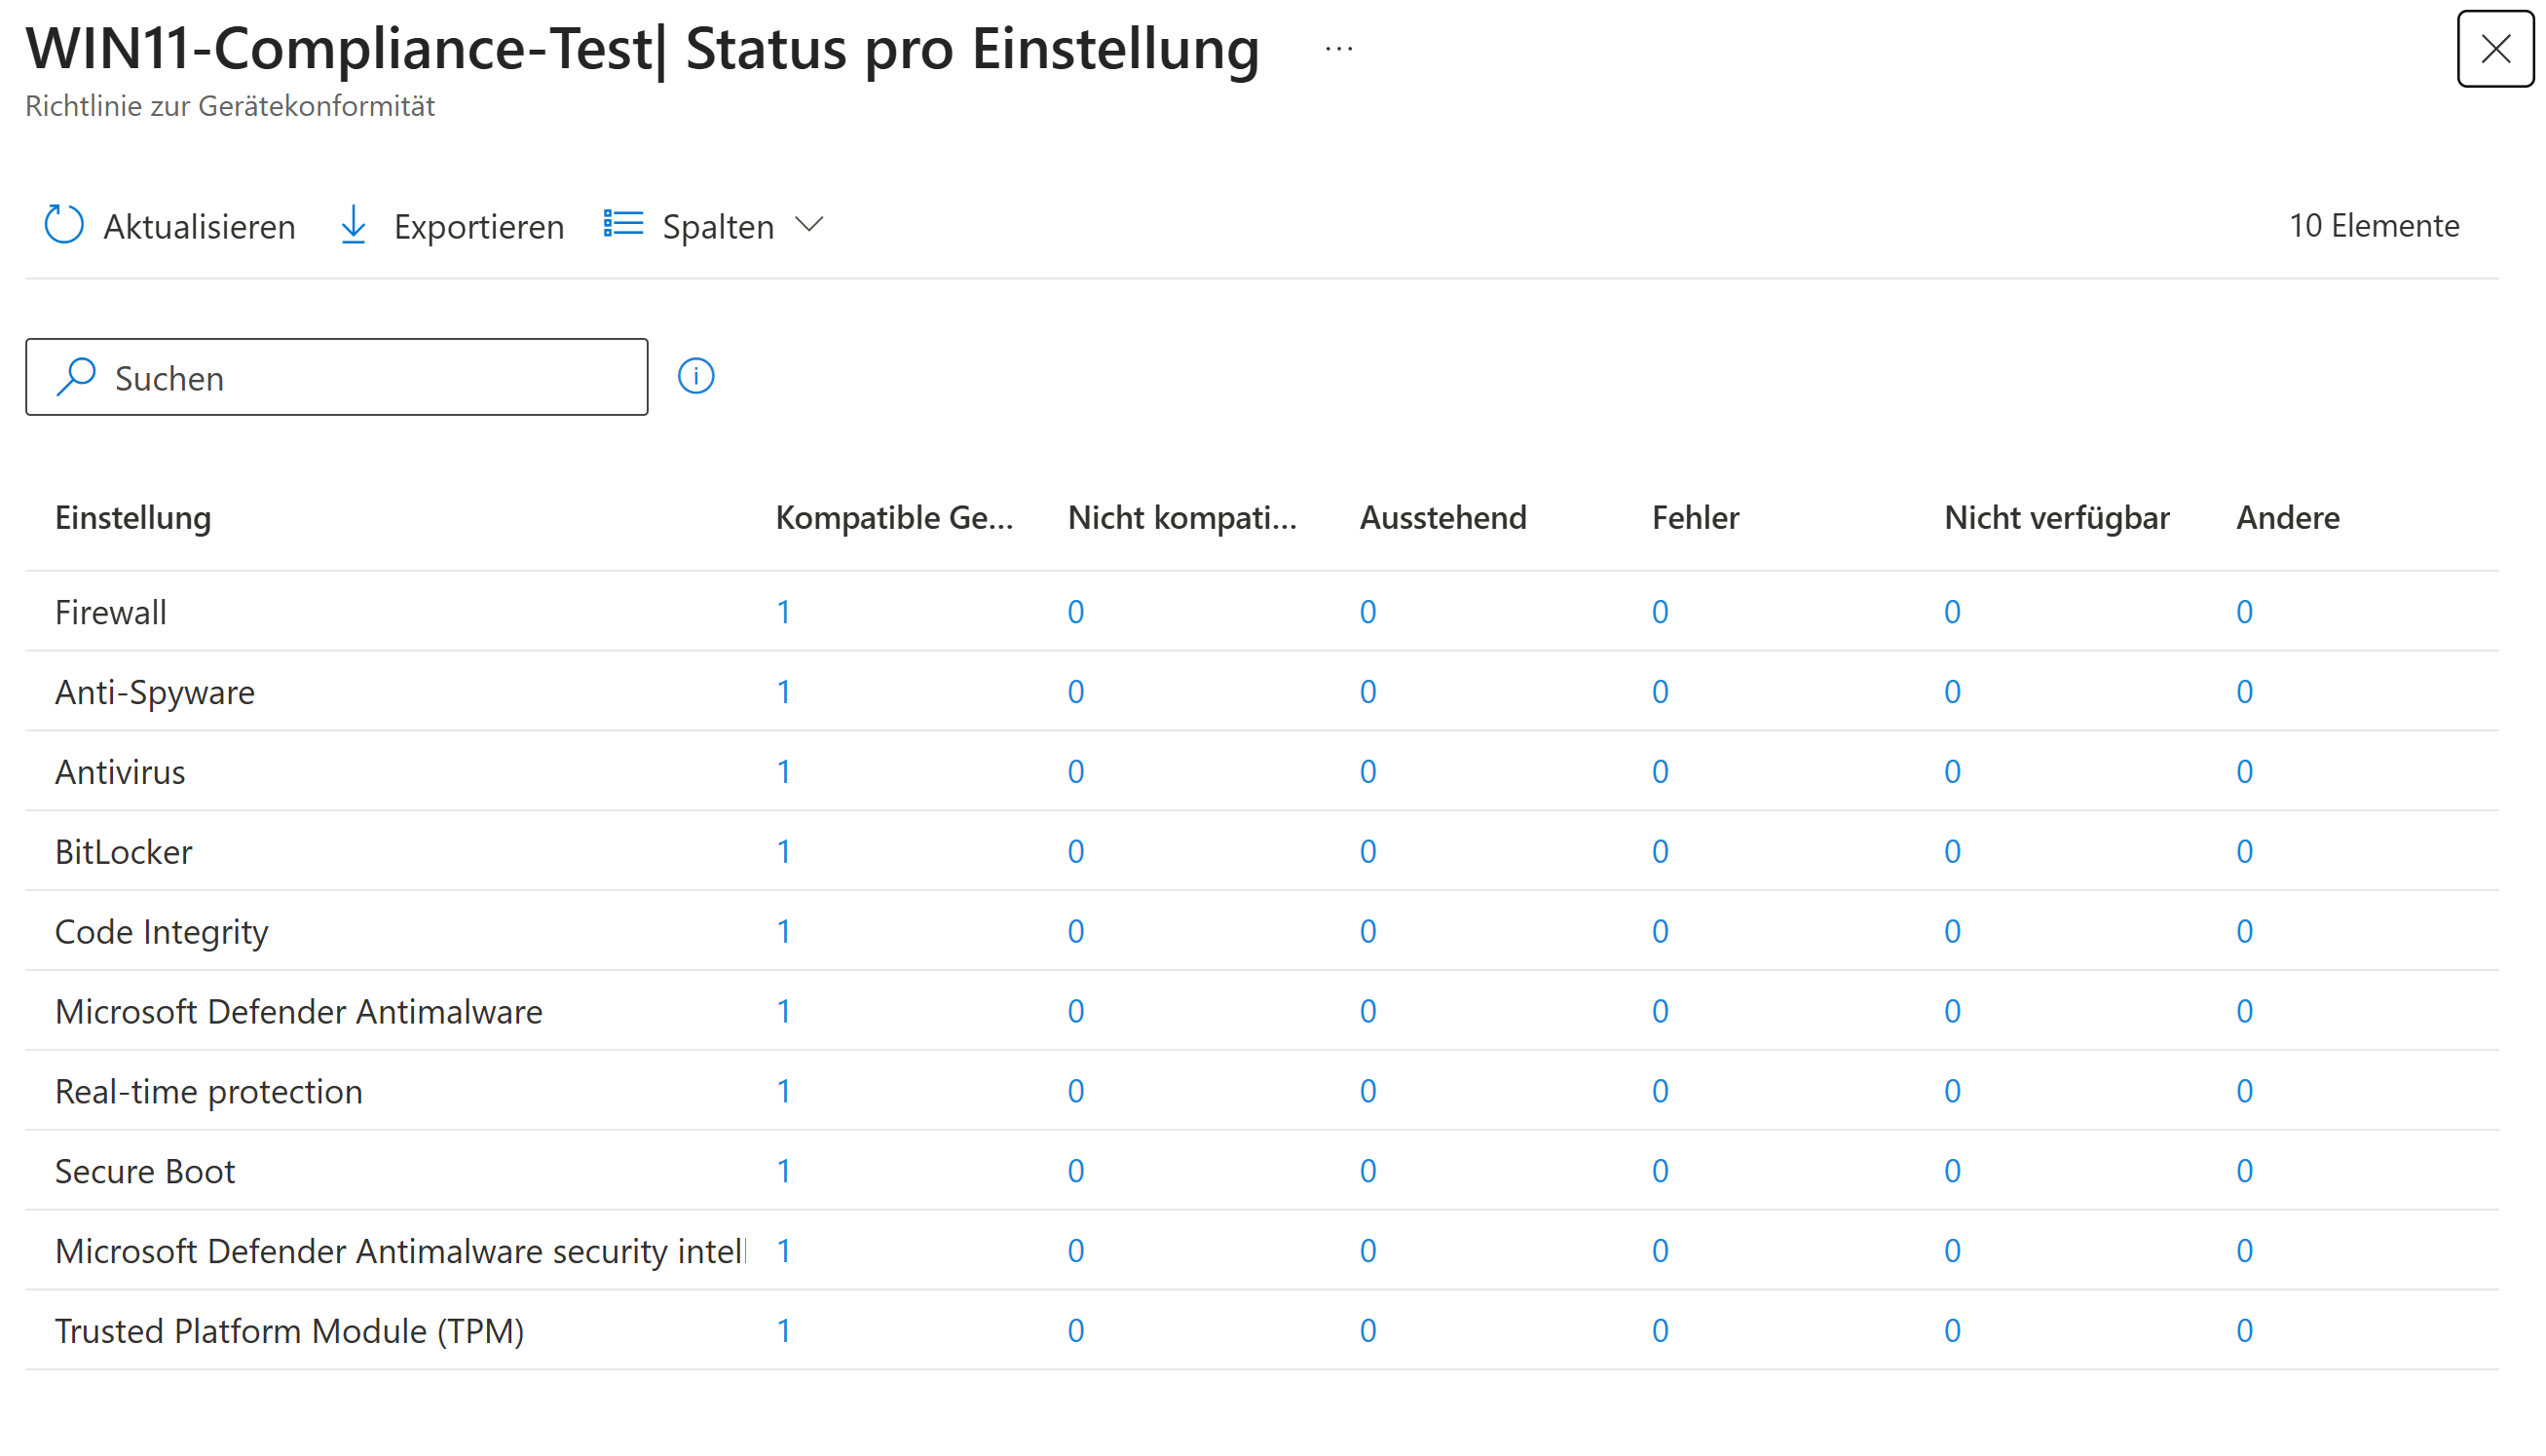Close the Status pro Einstellung pane
The image size is (2546, 1456).
click(x=2494, y=49)
